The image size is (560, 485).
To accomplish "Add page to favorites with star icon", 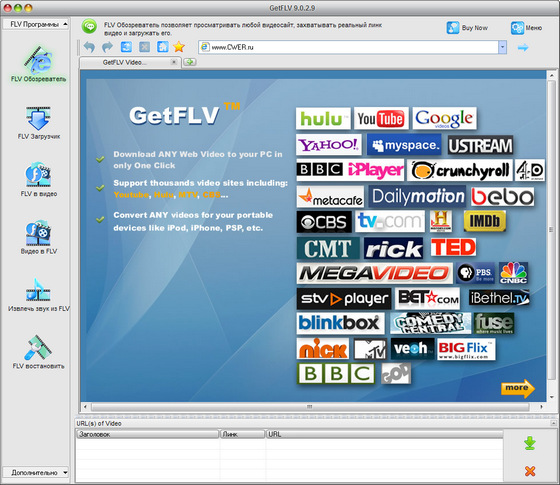I will click(179, 47).
